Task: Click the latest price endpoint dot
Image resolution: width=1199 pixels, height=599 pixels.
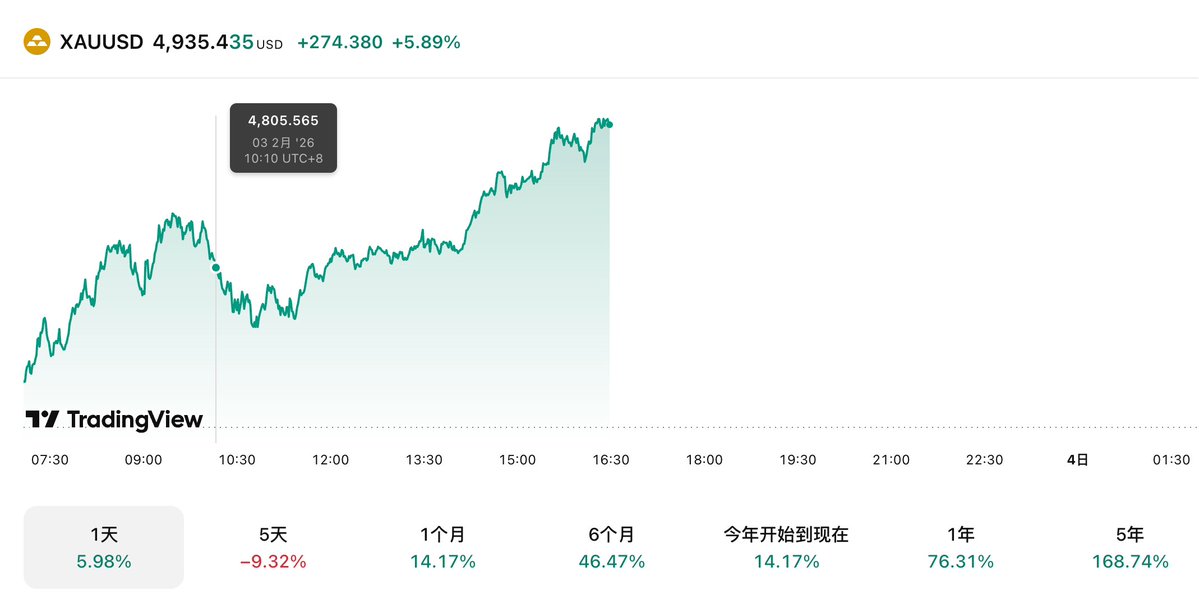Action: pyautogui.click(x=610, y=124)
